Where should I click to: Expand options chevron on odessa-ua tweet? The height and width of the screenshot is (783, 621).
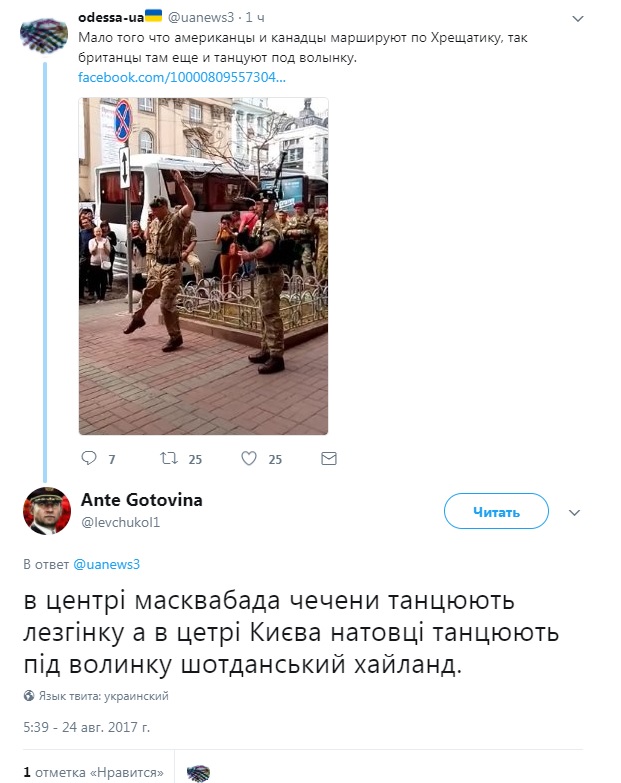pos(578,19)
